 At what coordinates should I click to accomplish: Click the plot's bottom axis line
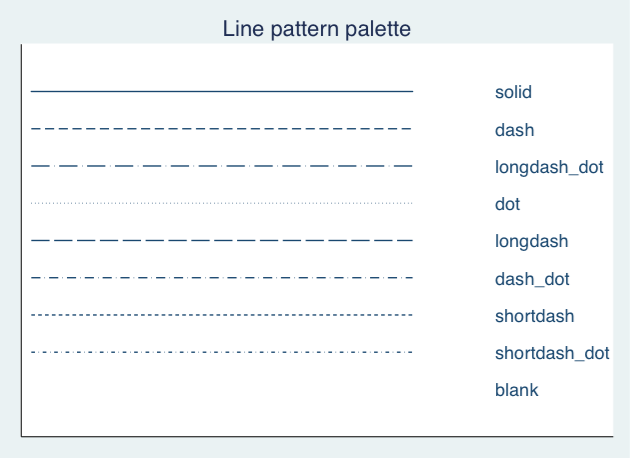[317, 436]
